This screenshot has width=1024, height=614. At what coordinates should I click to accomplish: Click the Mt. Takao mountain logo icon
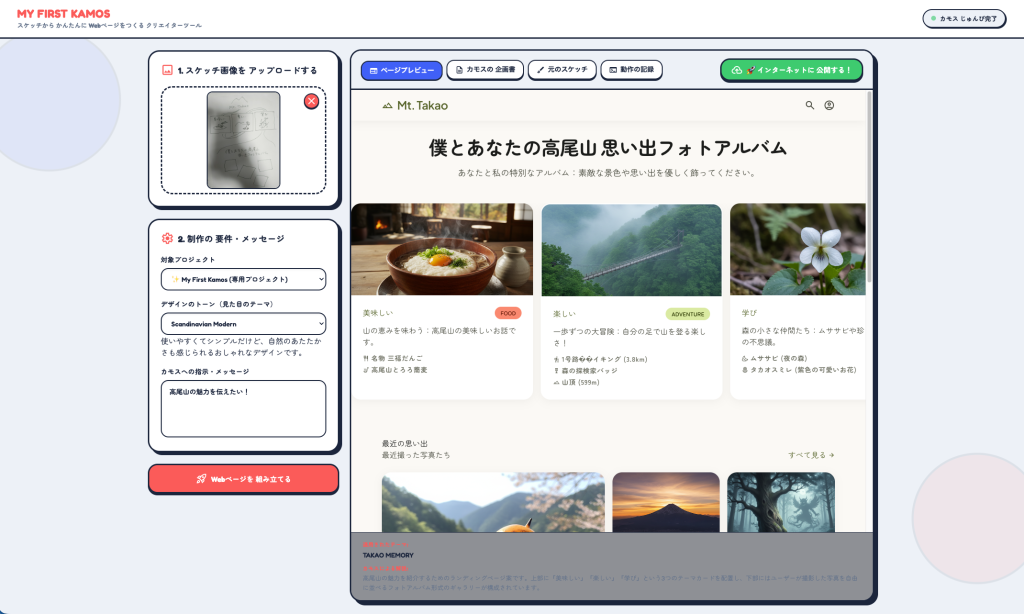point(387,105)
